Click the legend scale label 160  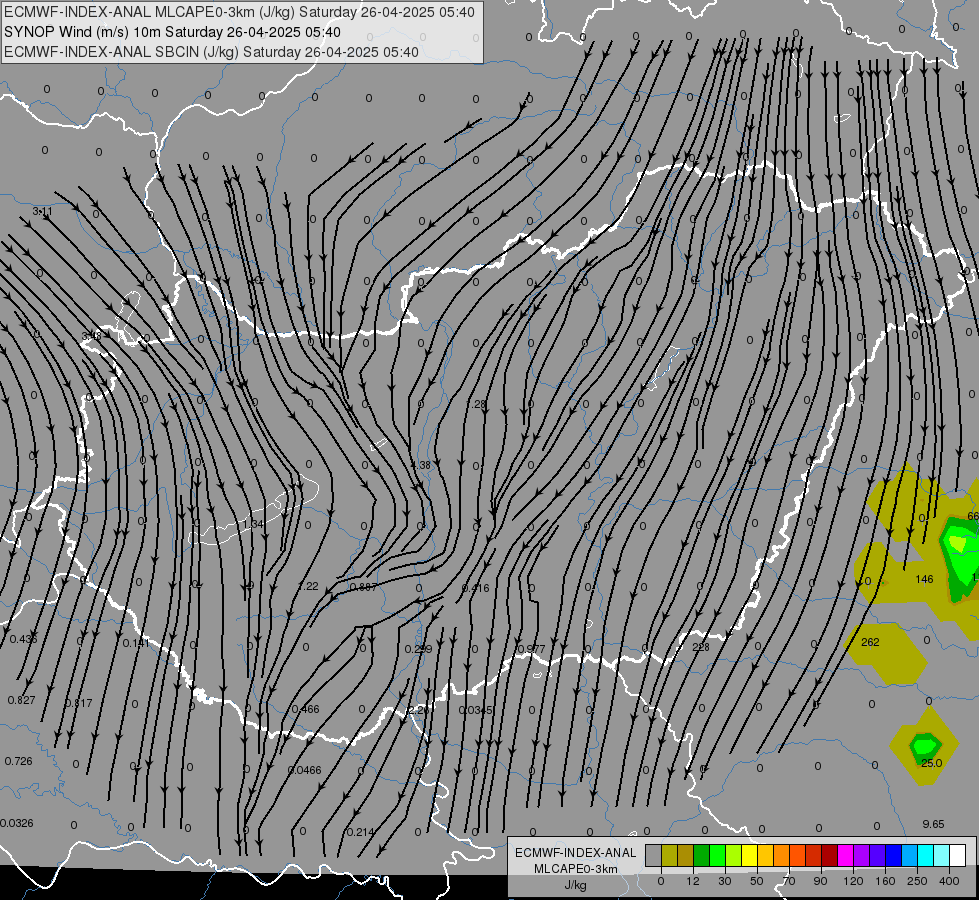[885, 881]
